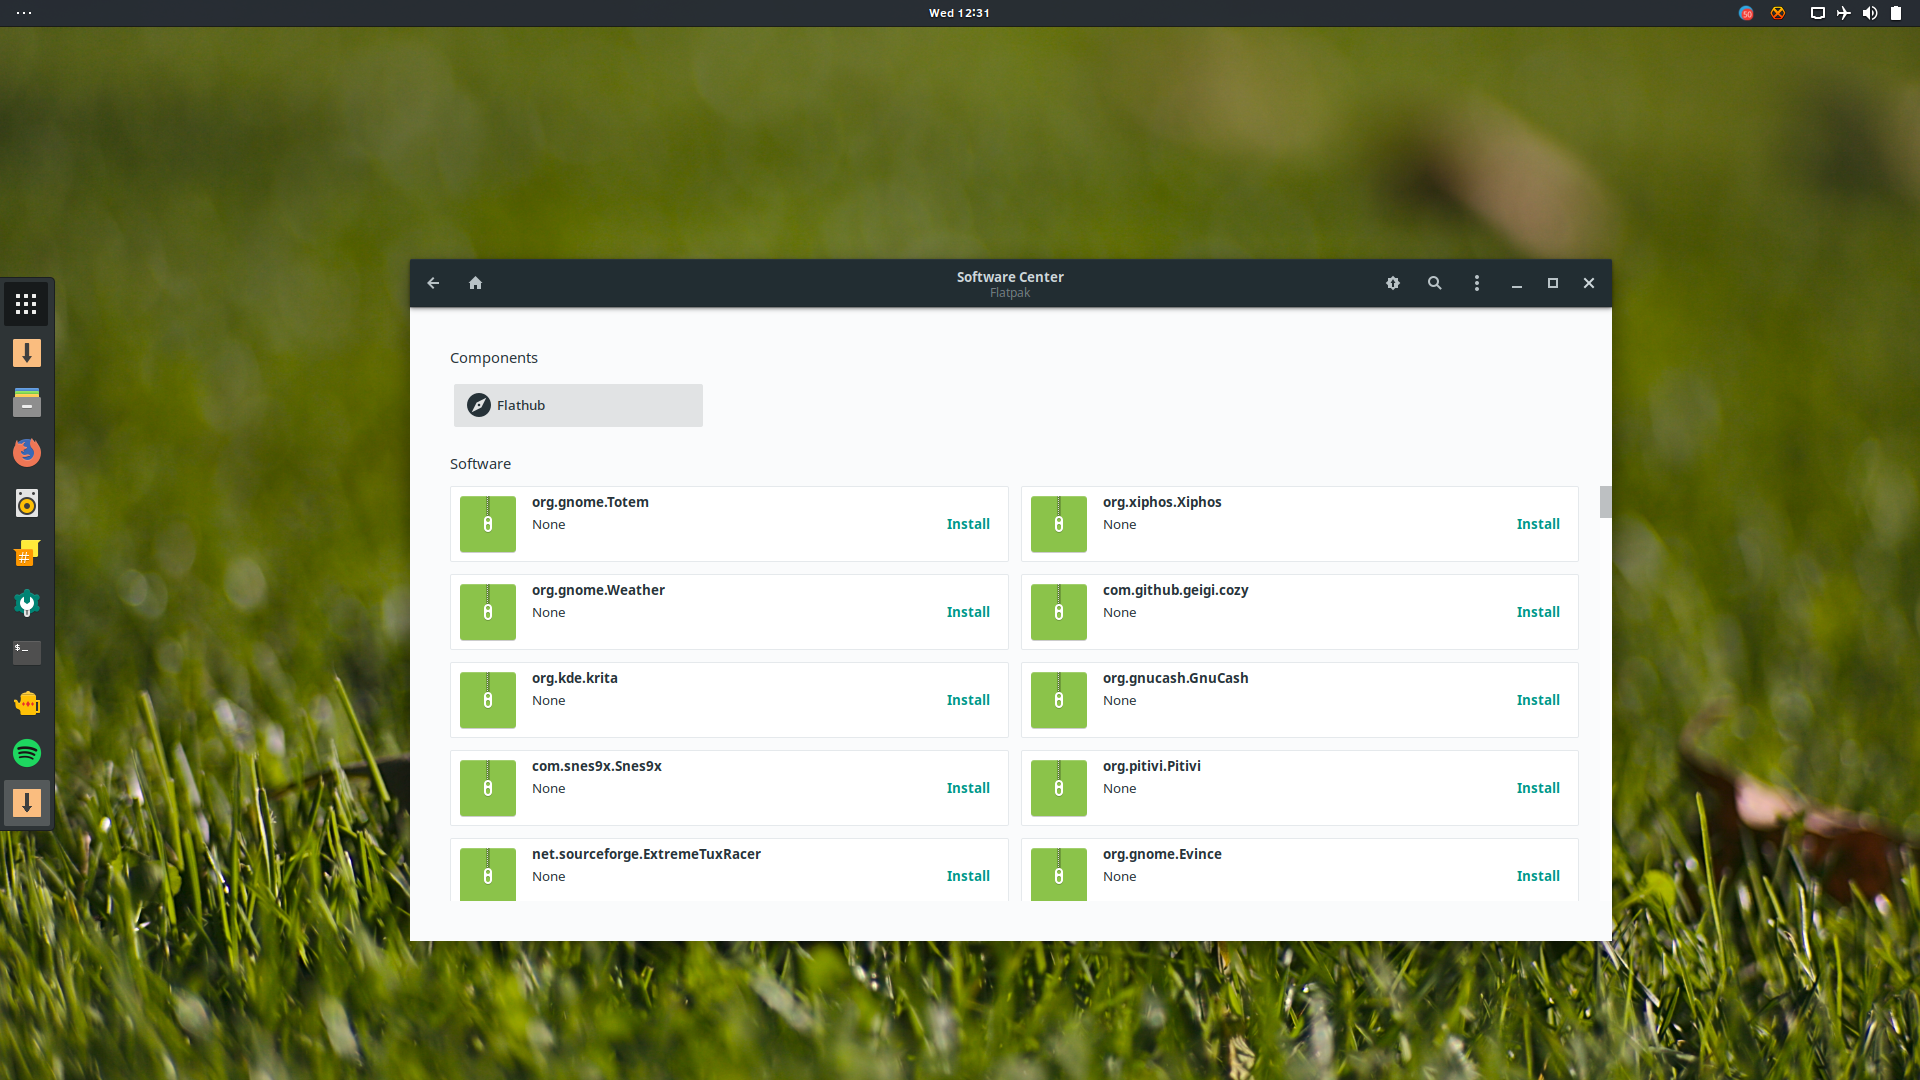Go back using the arrow in Software Center
The image size is (1920, 1080).
point(433,283)
